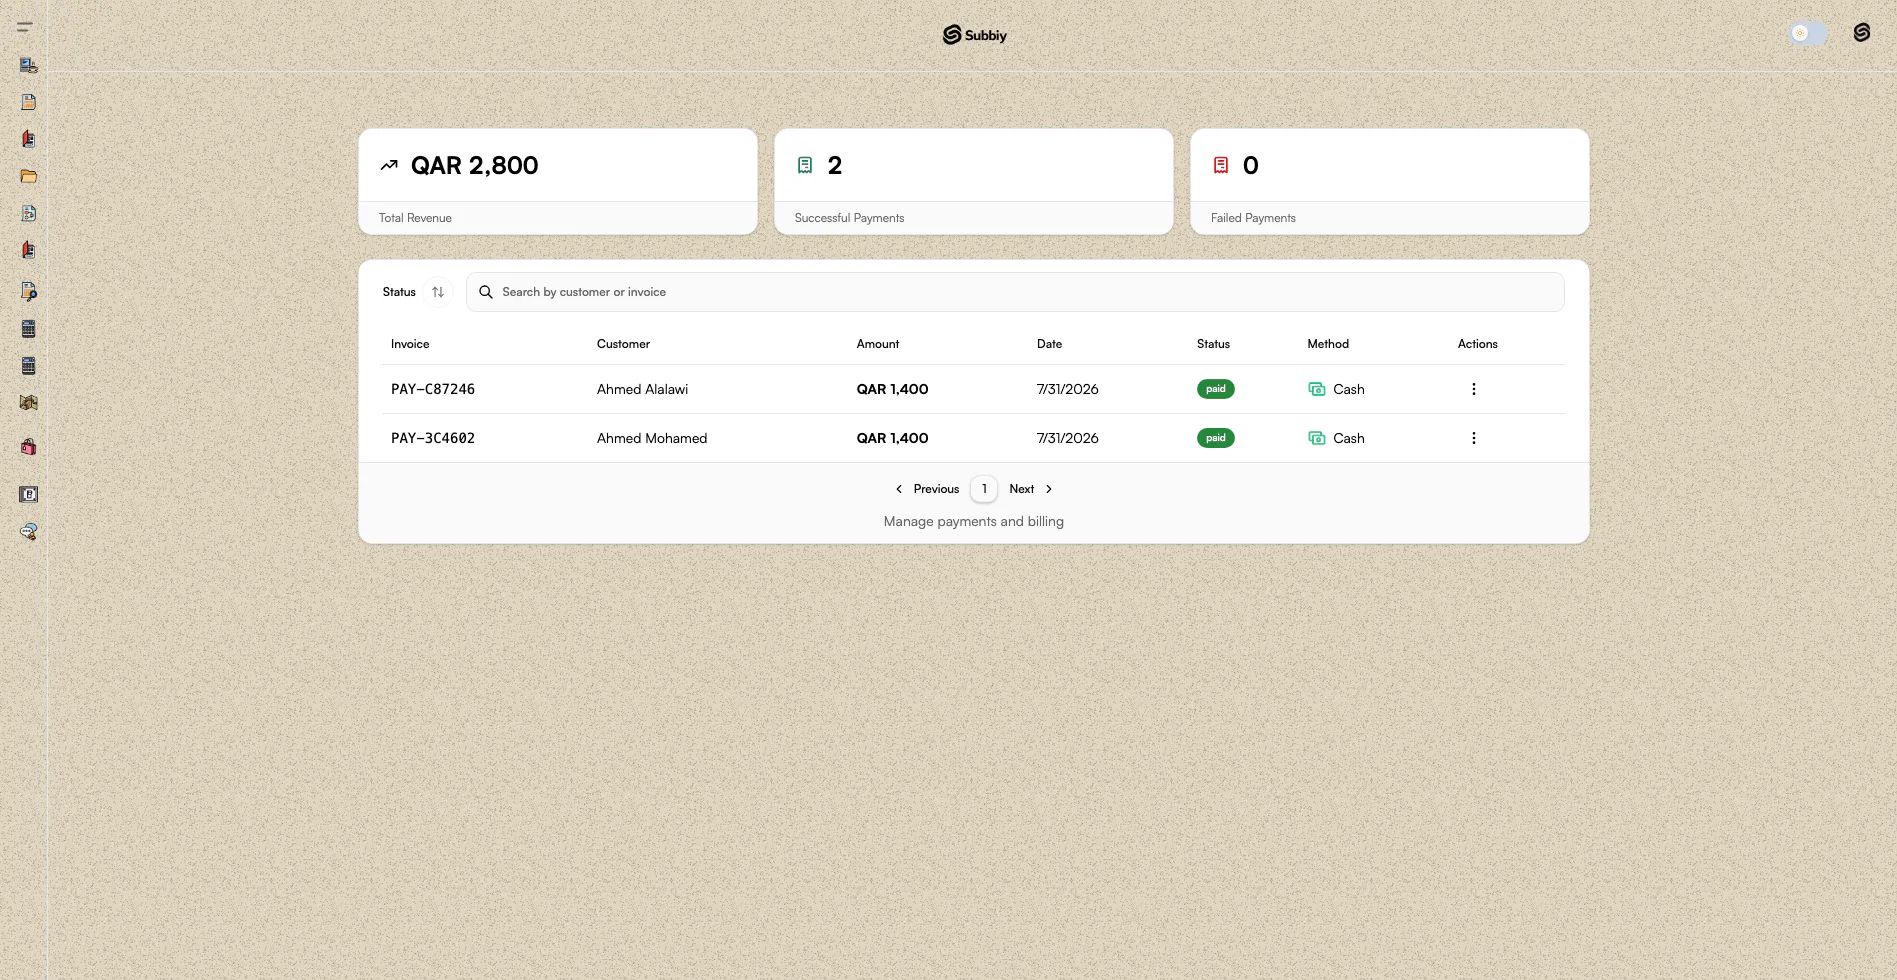The image size is (1897, 980).
Task: Open the computer-with-coffee-cup sidebar icon
Action: point(29,65)
